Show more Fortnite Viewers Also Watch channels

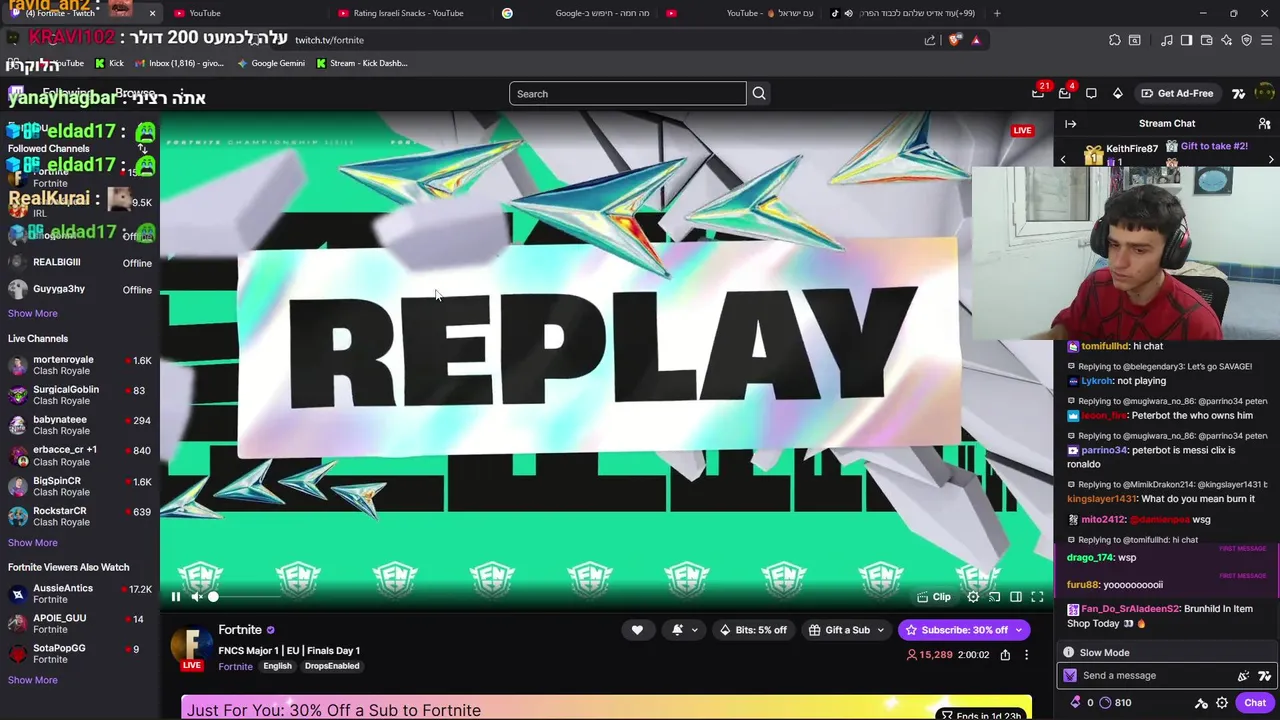click(33, 680)
